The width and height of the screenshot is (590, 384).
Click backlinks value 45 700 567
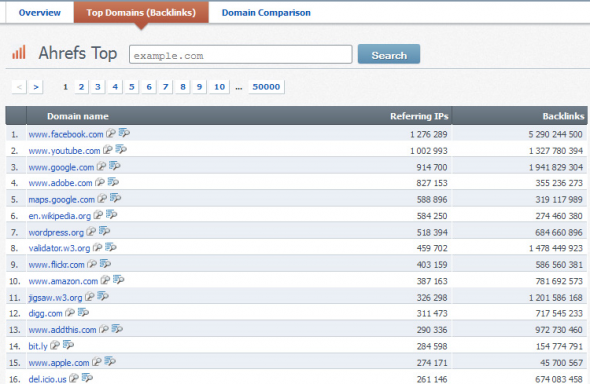561,363
